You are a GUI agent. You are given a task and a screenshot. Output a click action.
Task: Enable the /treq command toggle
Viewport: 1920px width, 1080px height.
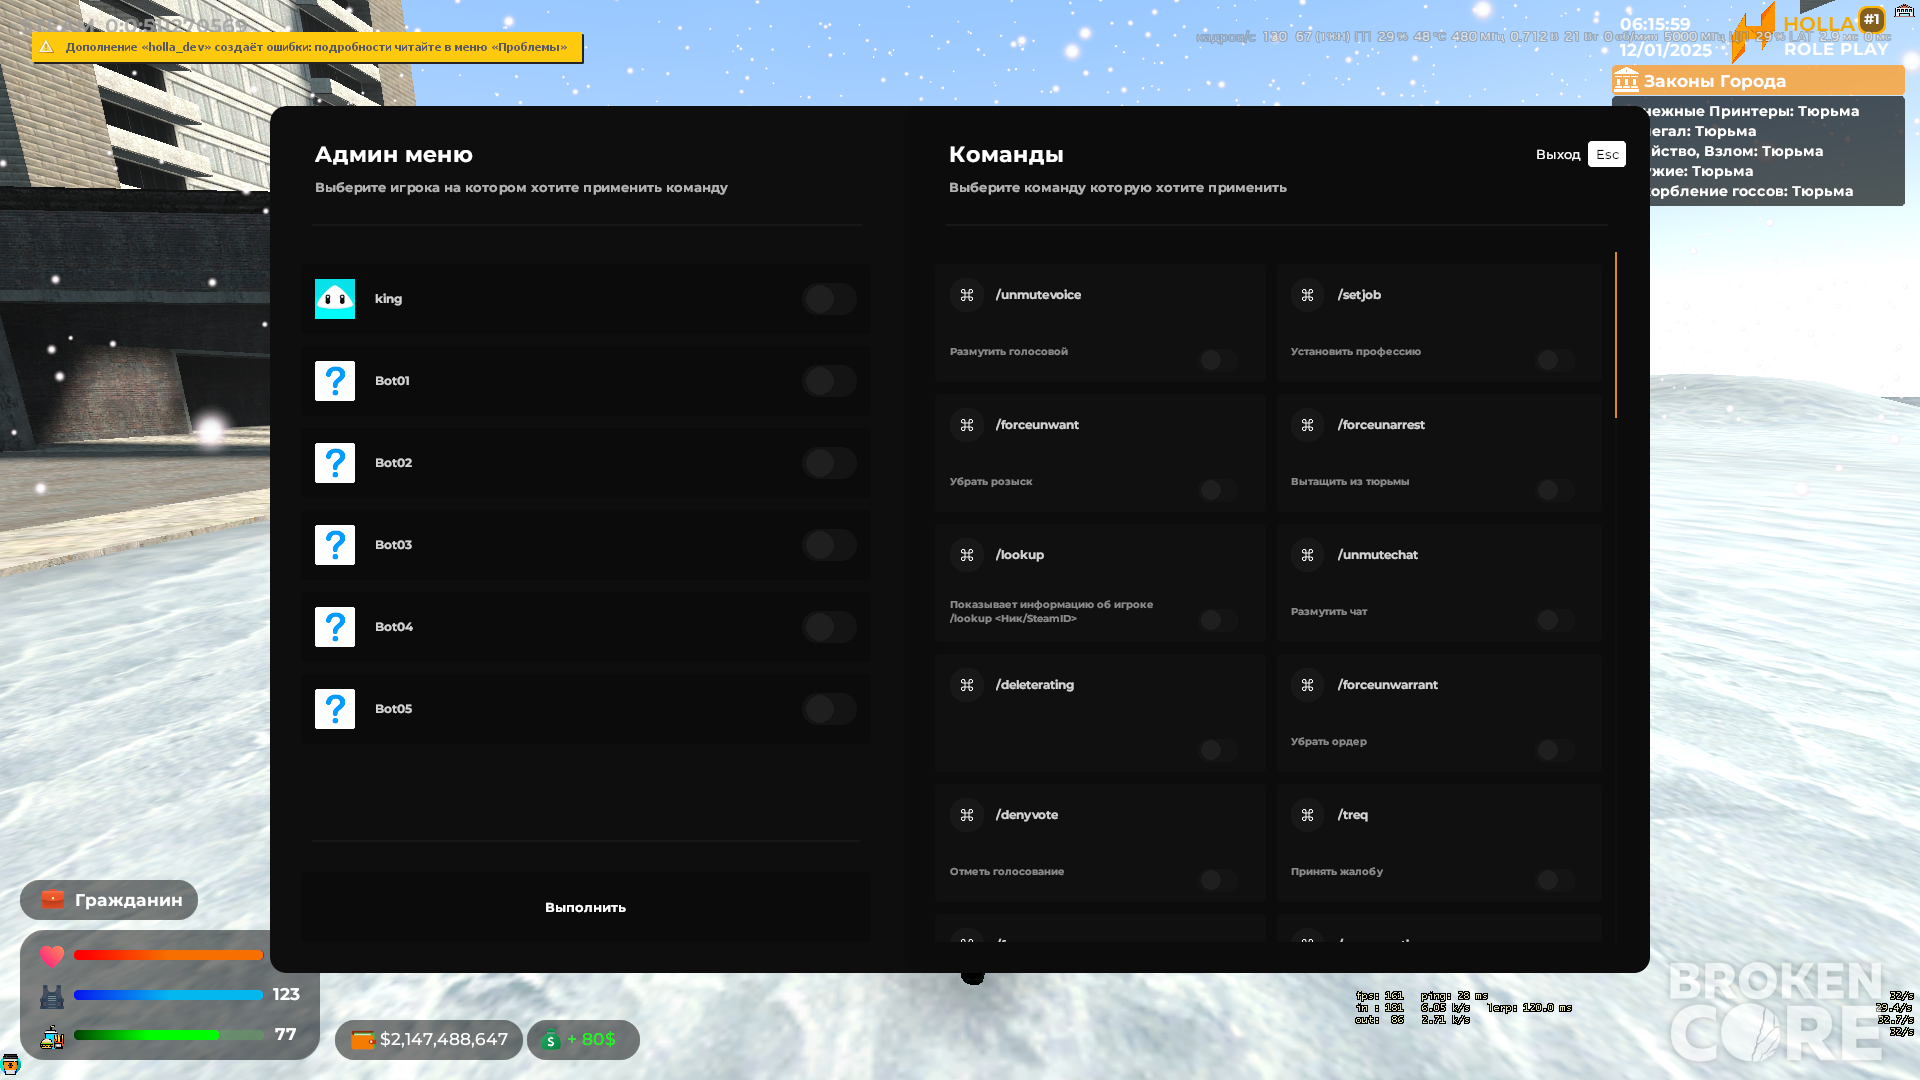1555,880
